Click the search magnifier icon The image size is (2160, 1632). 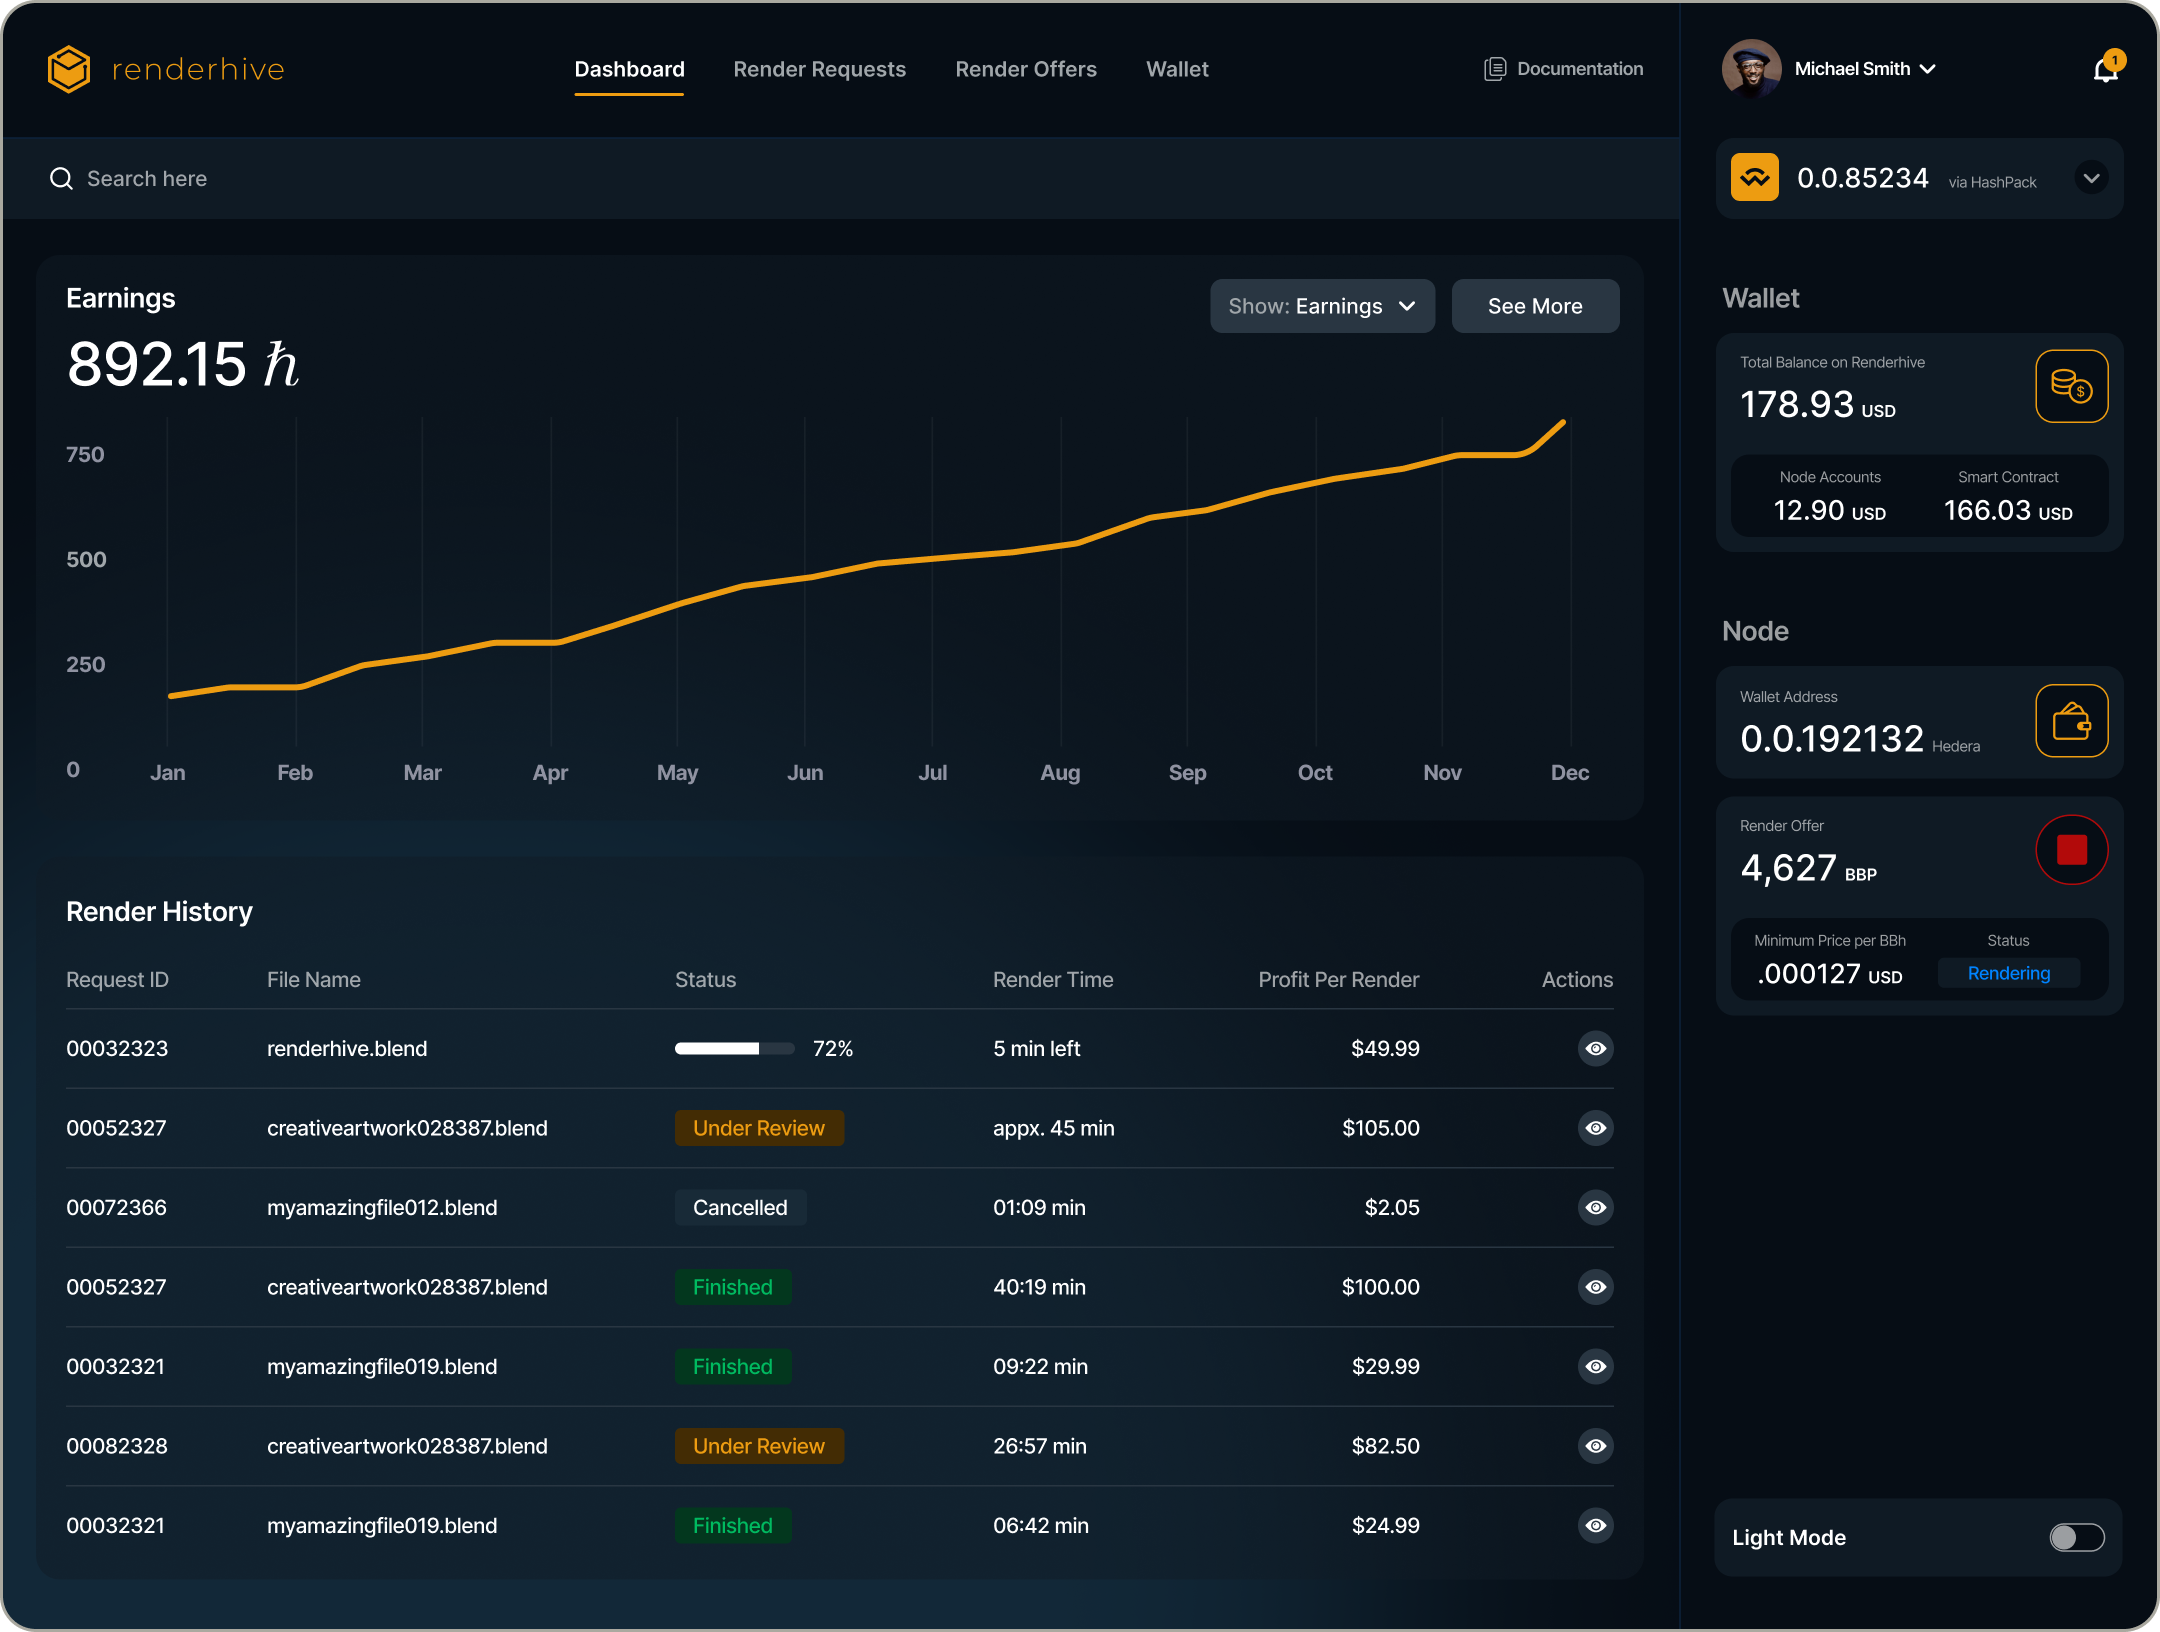coord(61,178)
